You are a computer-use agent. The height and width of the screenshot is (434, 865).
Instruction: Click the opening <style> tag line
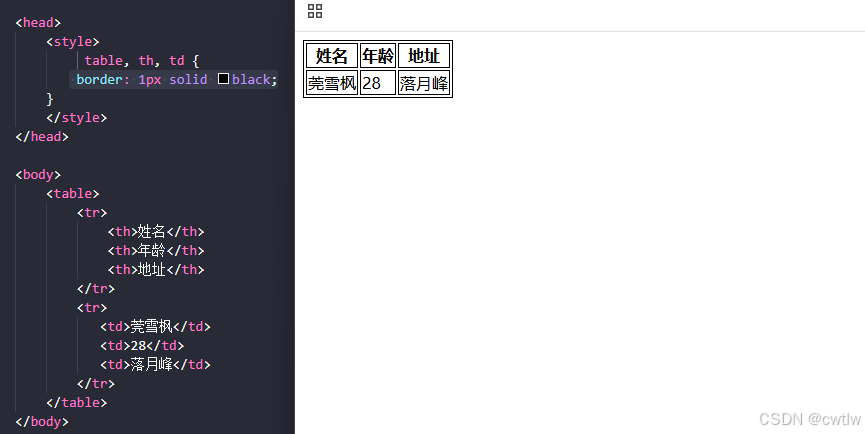click(x=73, y=41)
